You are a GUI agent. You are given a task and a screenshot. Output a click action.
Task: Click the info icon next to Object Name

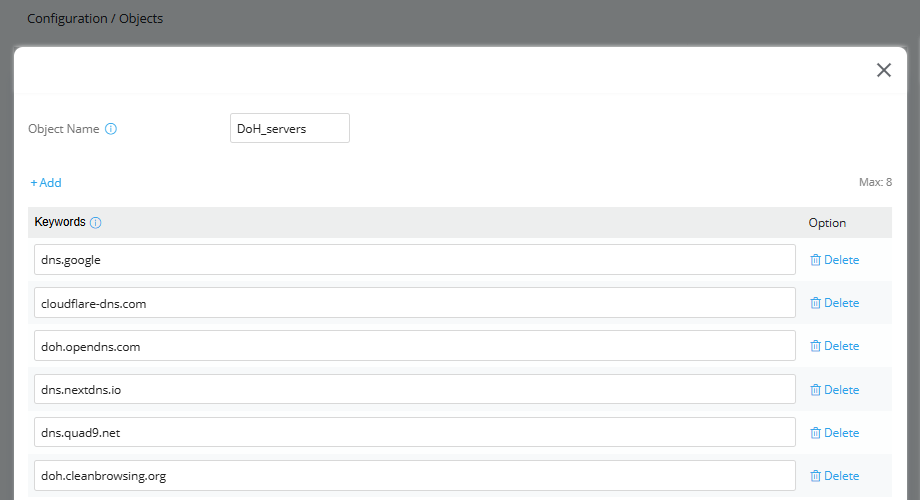click(x=111, y=129)
